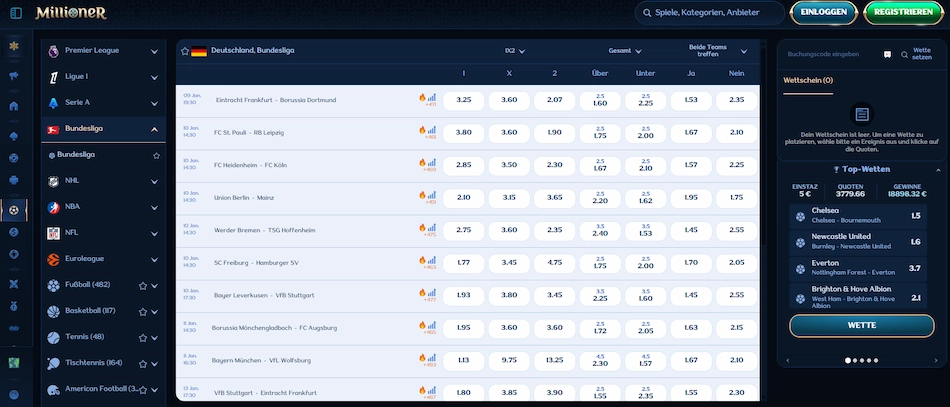Image resolution: width=950 pixels, height=407 pixels.
Task: Click the Euroleague basketball logo icon
Action: coord(53,259)
